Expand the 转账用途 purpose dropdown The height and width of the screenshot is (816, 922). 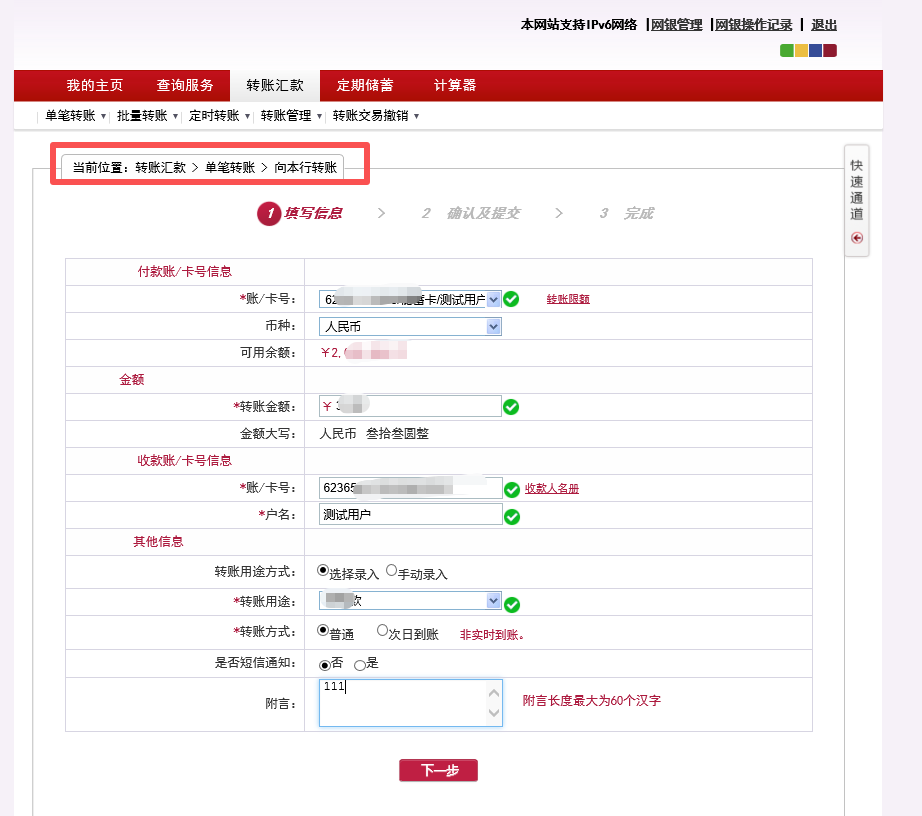[493, 600]
